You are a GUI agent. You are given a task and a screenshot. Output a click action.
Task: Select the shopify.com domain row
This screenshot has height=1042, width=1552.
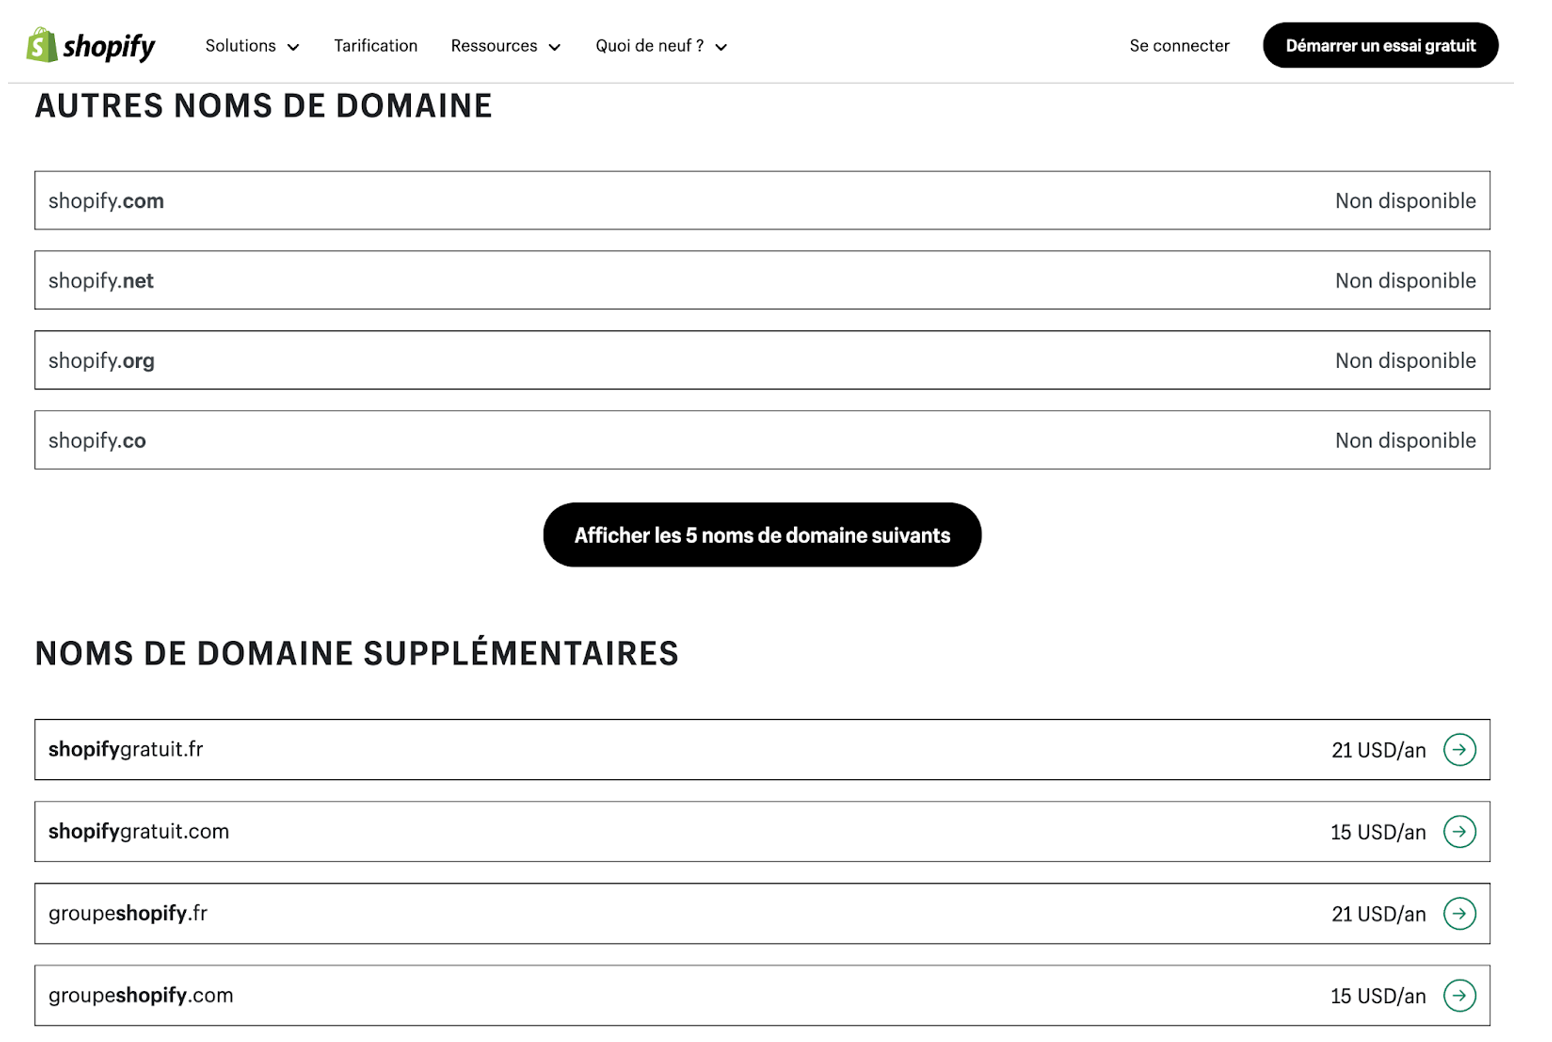point(762,200)
